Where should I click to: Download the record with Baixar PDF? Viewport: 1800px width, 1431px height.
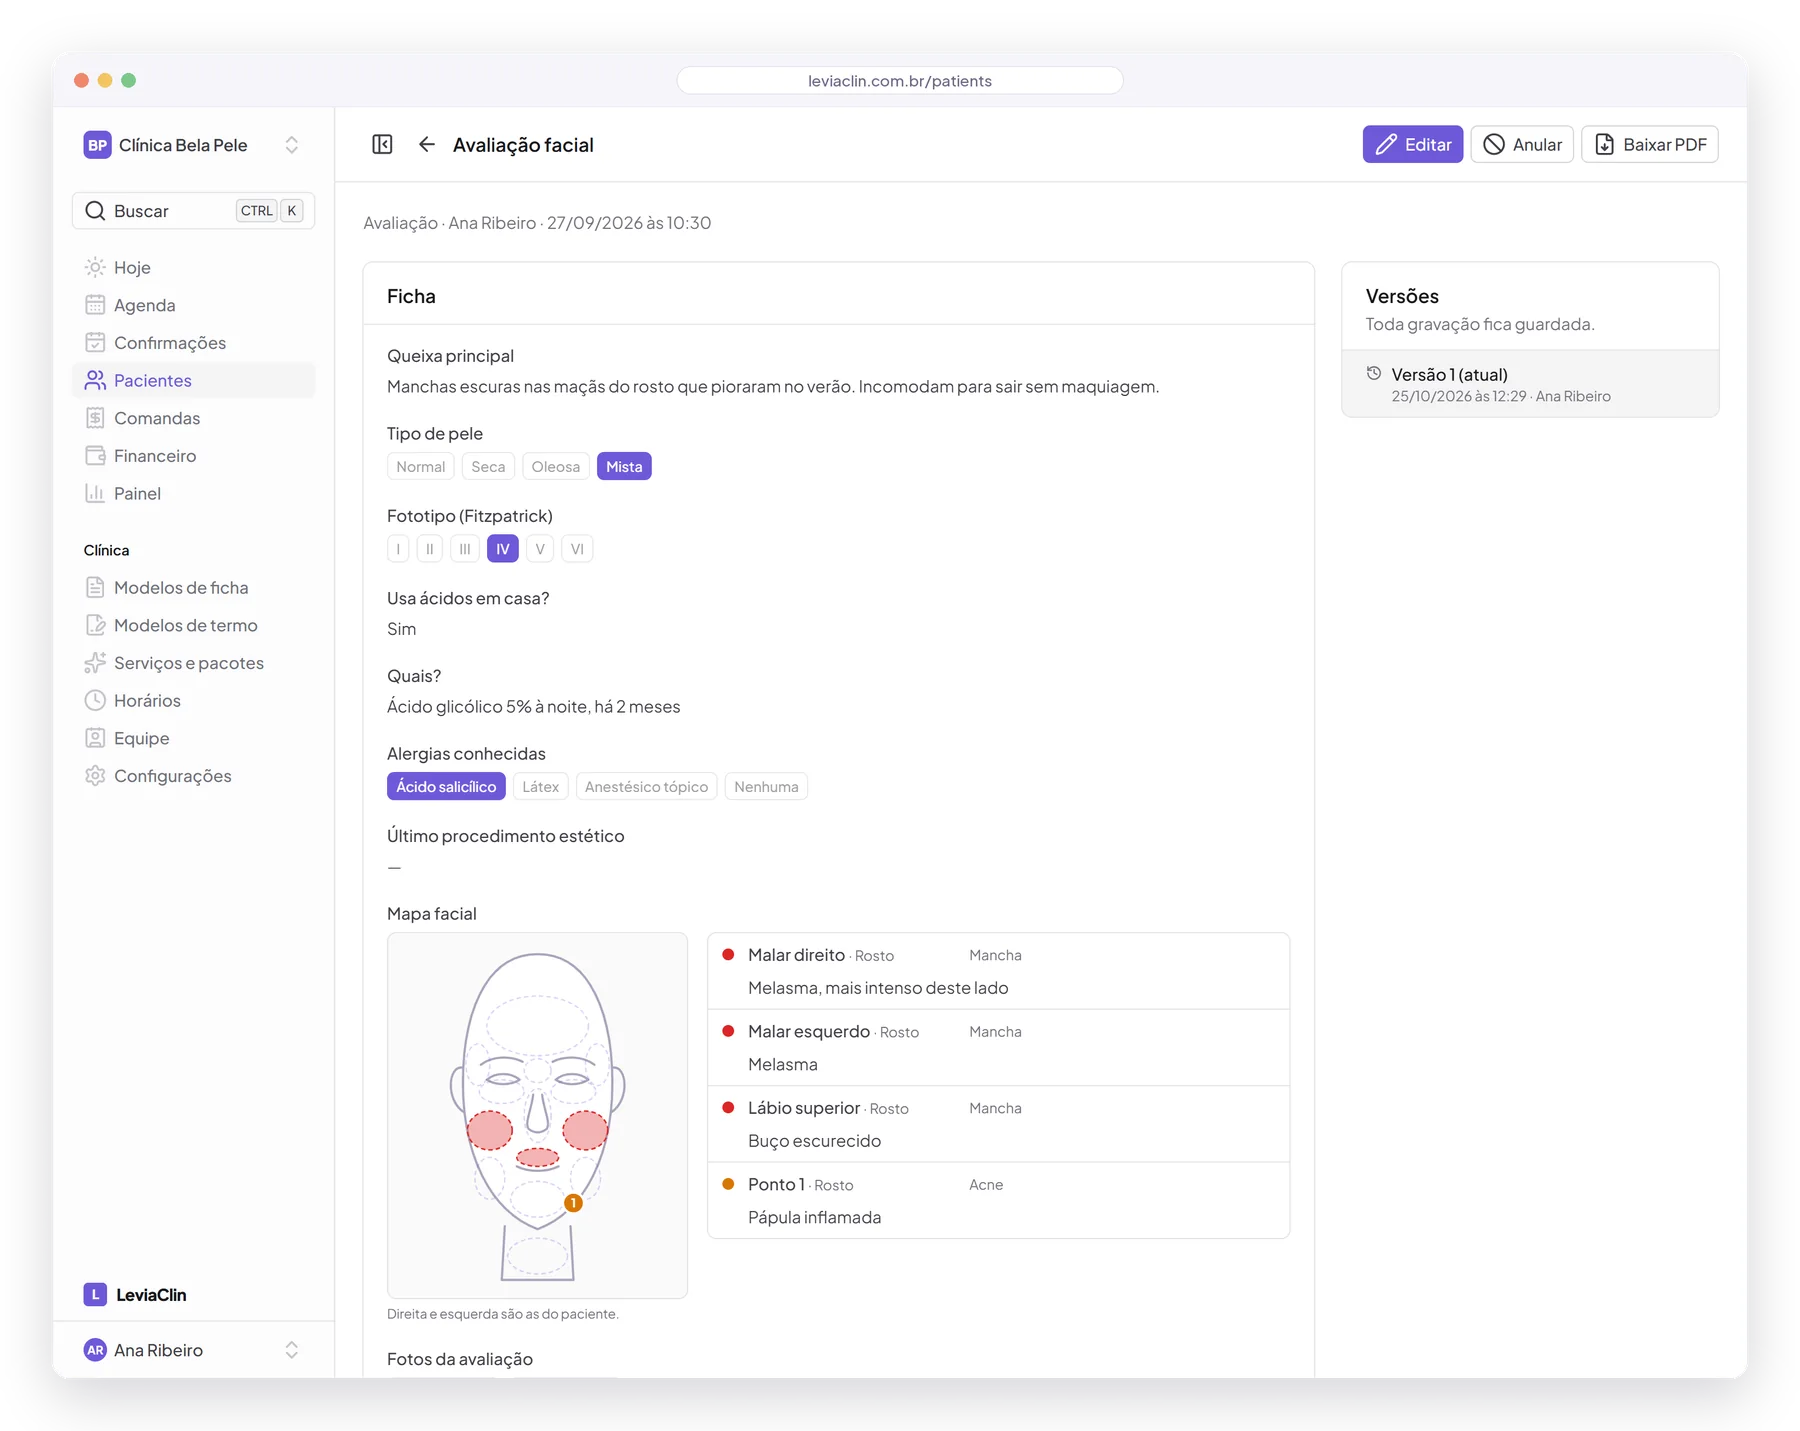(x=1649, y=145)
